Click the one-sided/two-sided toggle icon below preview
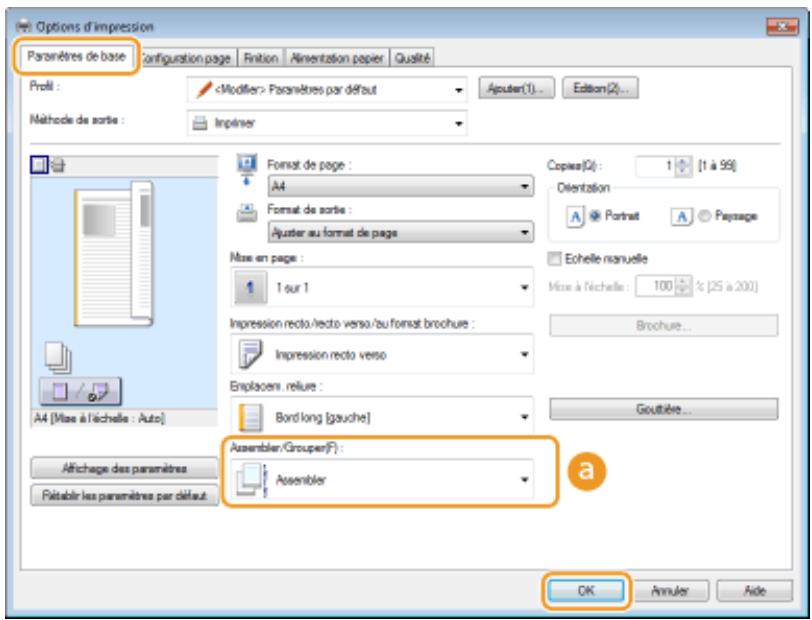812x620 pixels. 80,392
